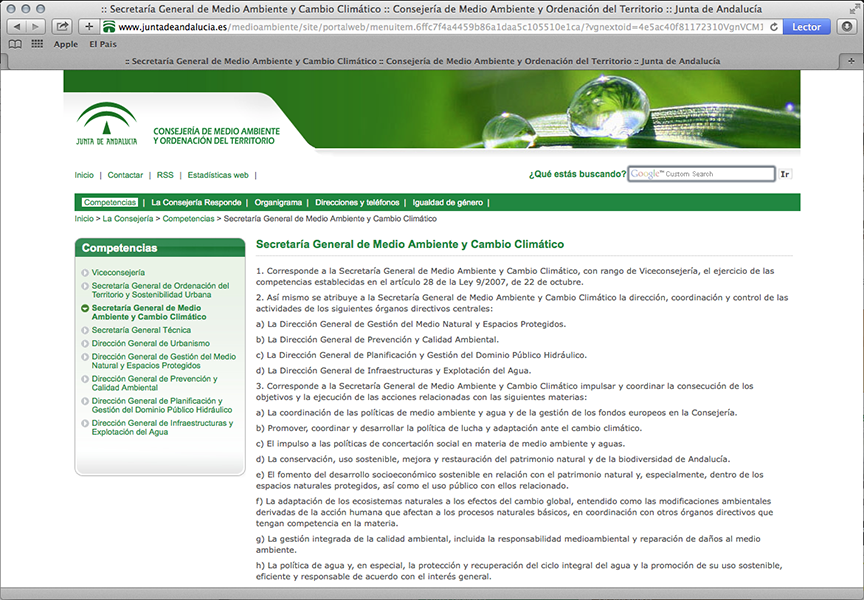Click the Safari forward arrow button
This screenshot has height=600, width=864.
tap(36, 27)
